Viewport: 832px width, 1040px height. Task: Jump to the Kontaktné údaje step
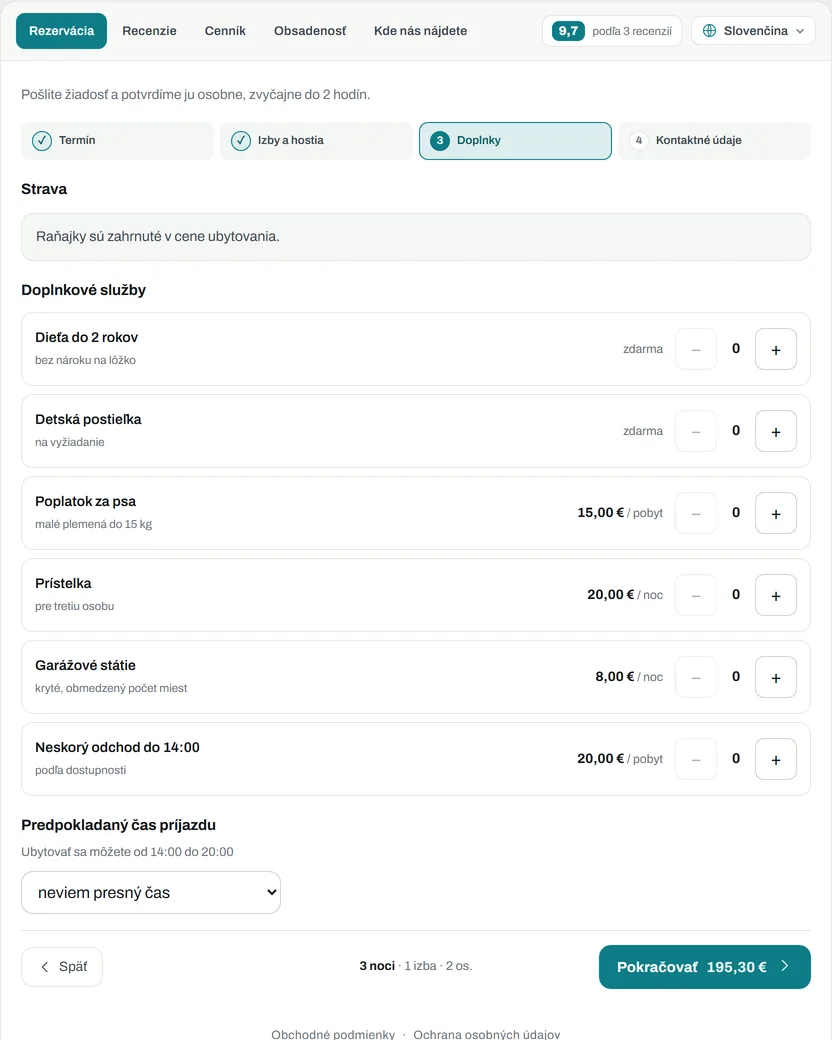pos(715,141)
